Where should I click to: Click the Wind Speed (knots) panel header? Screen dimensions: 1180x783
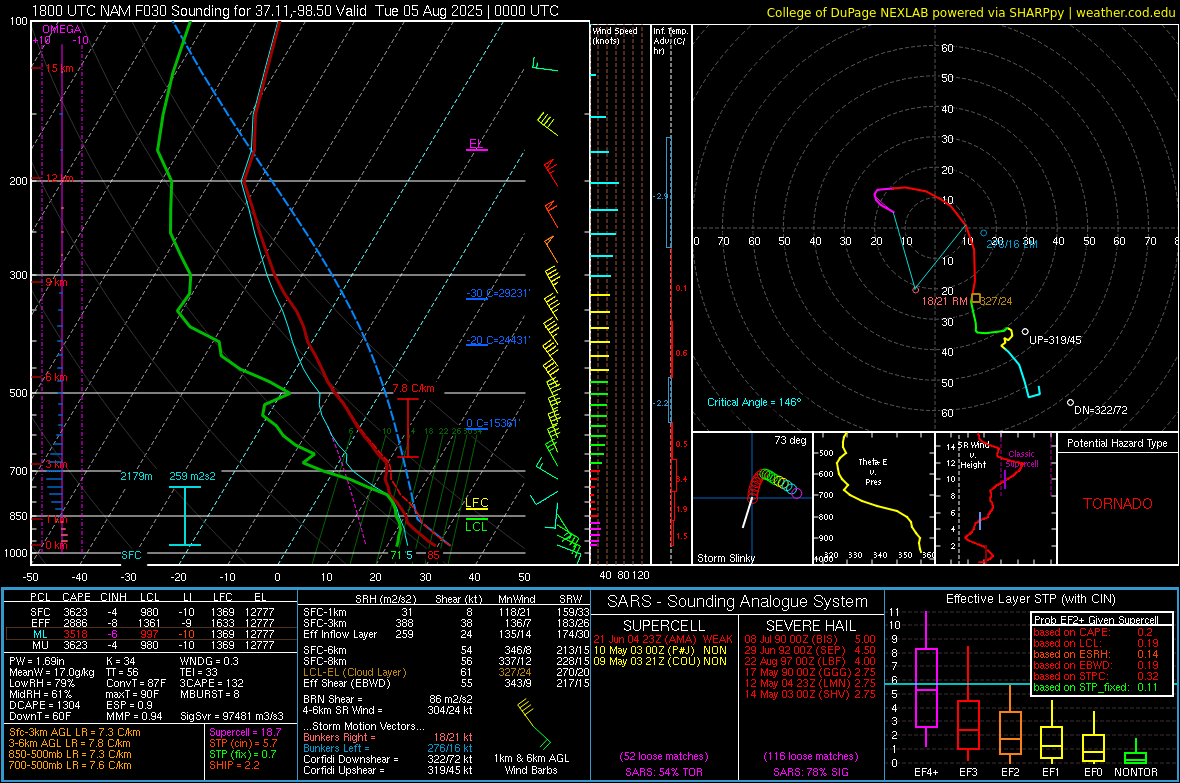tap(615, 35)
